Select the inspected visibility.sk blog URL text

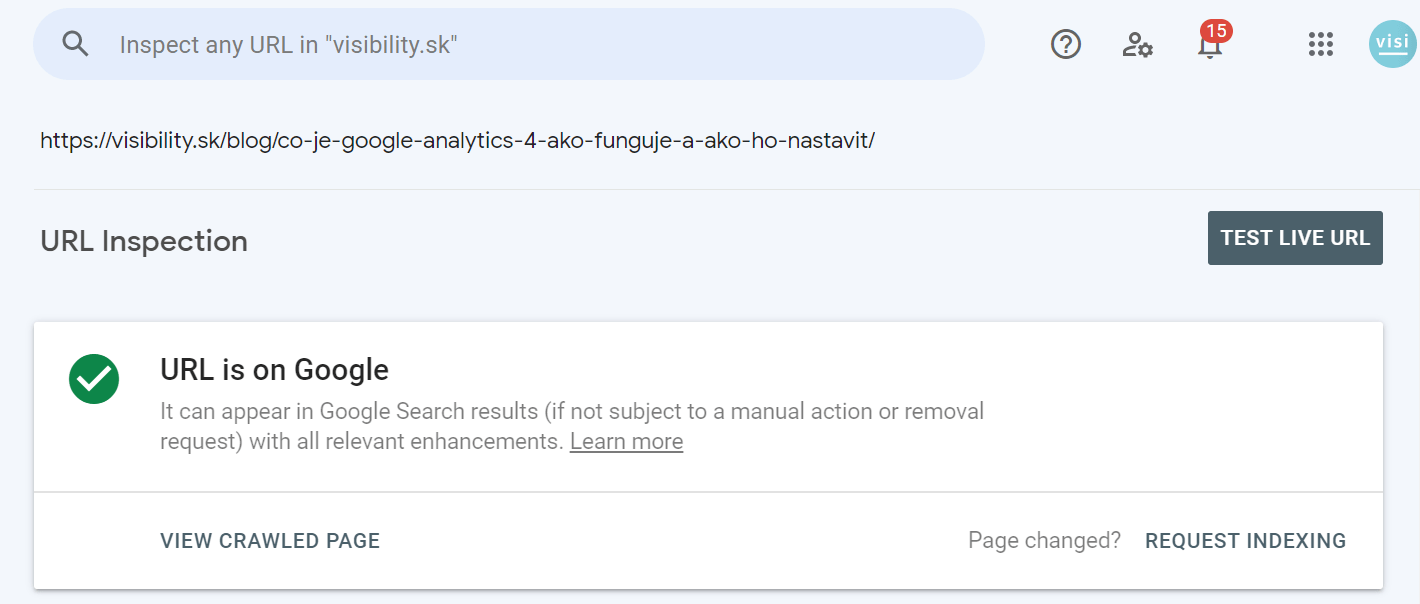coord(457,140)
